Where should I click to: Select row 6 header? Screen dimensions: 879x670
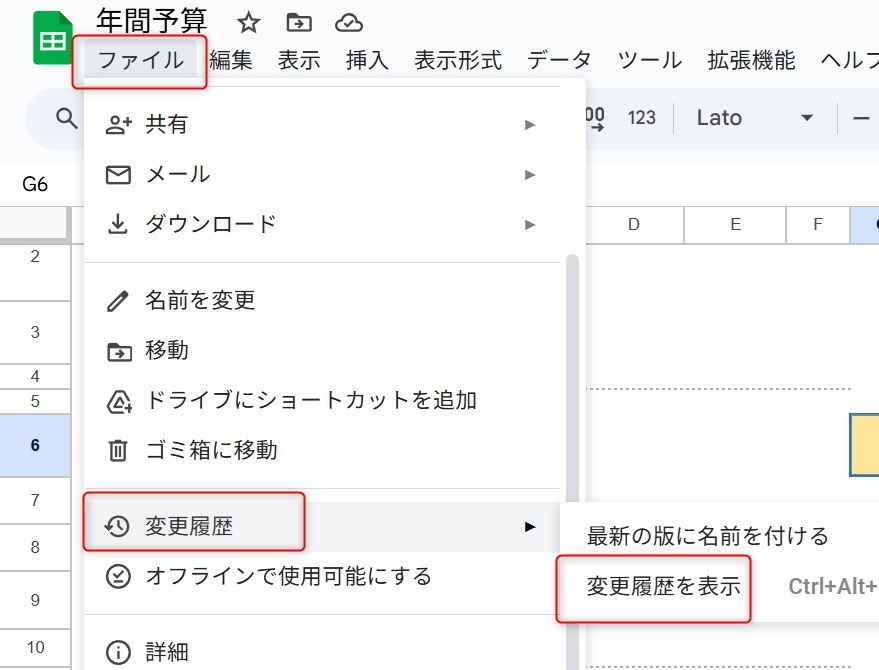35,445
